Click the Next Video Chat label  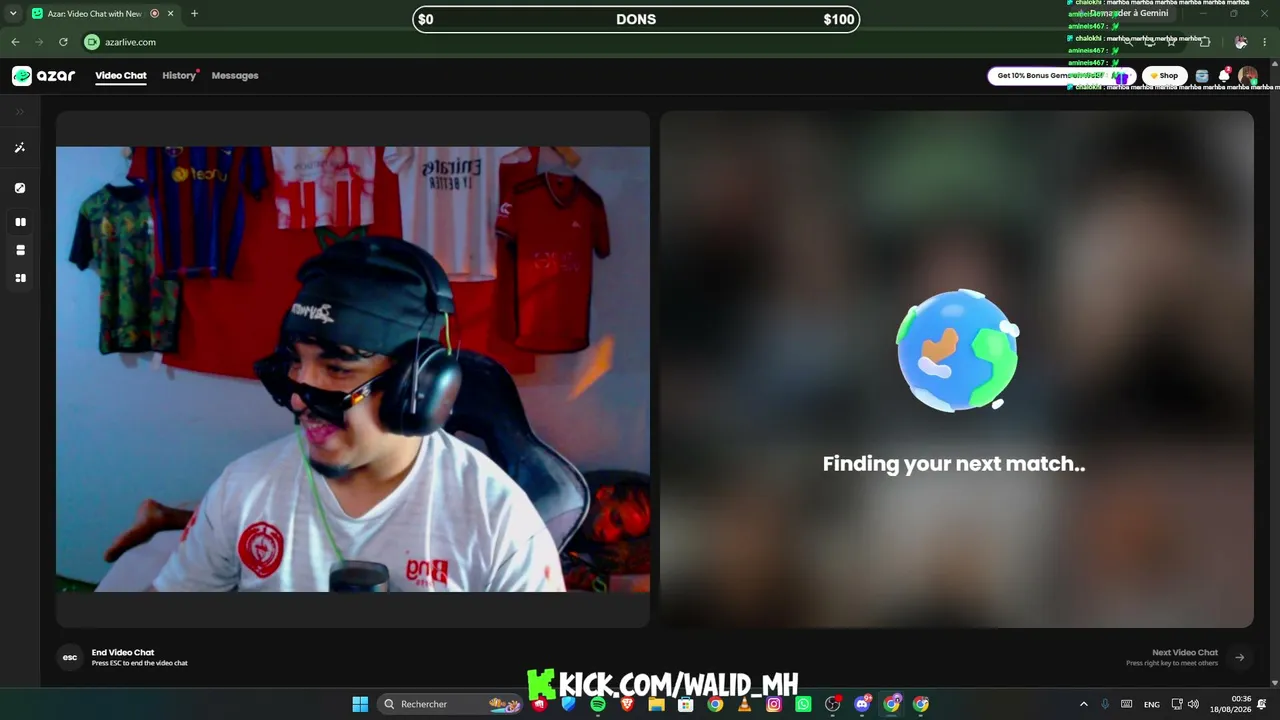1185,652
